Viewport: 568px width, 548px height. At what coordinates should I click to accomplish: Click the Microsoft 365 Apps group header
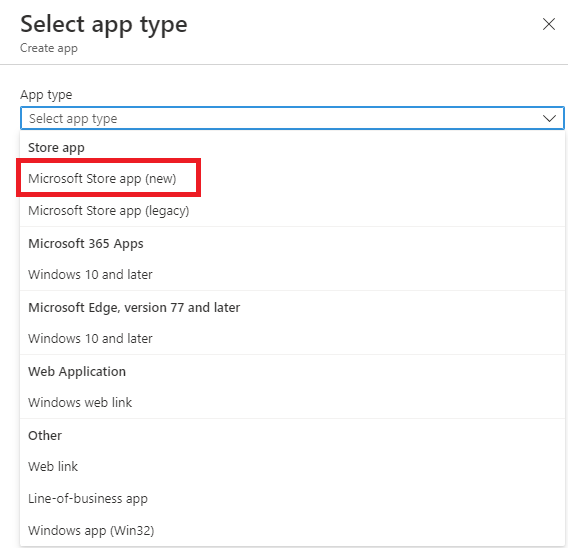pos(86,243)
